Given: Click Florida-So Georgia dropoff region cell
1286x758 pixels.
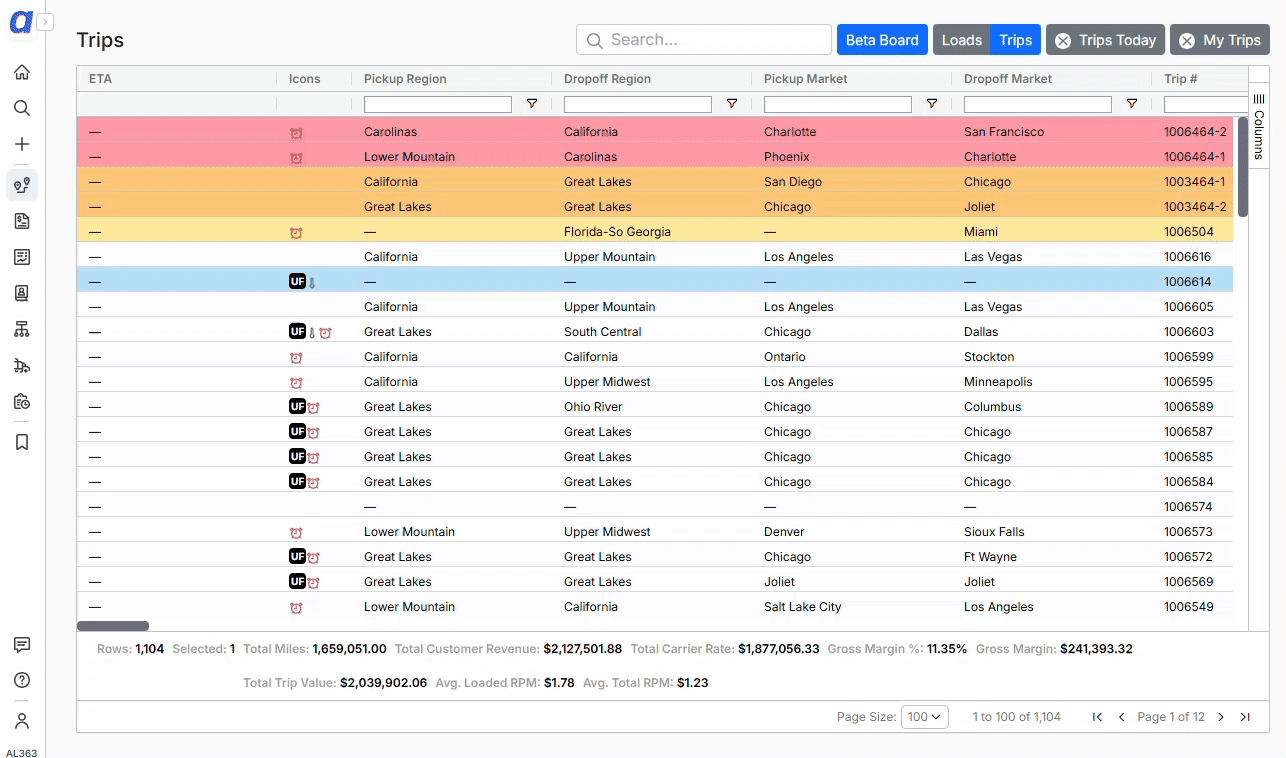Looking at the screenshot, I should click(x=617, y=232).
